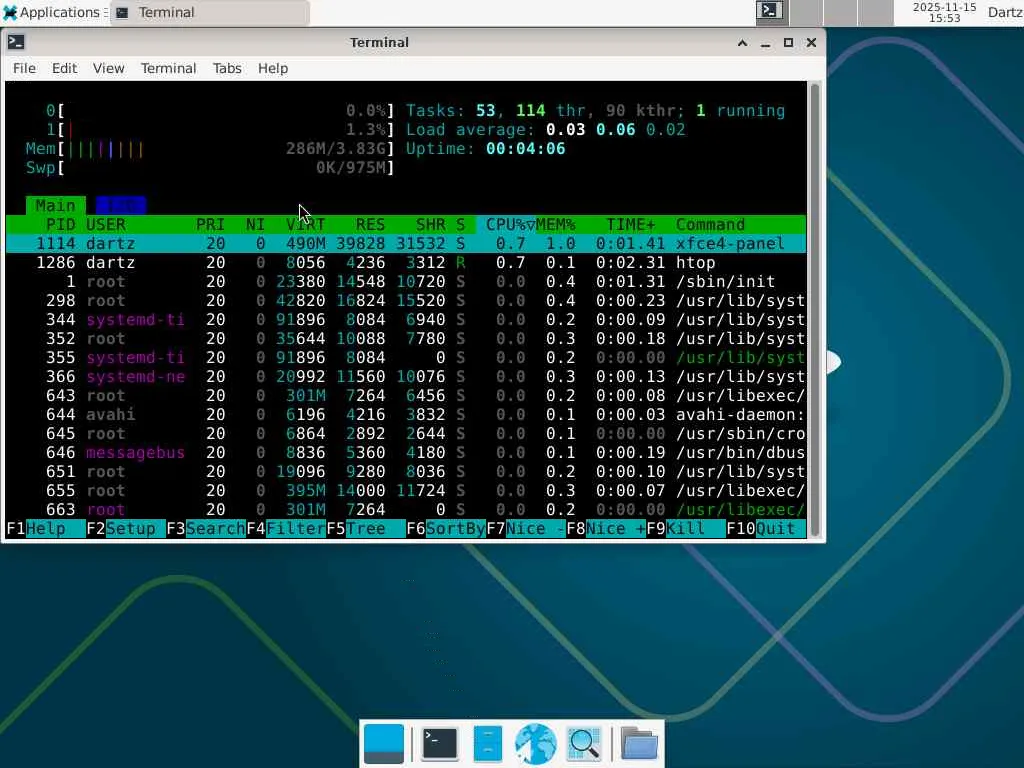Screen dimensions: 1024x768
Task: Click F7 Nice - to lower niceness
Action: [x=526, y=528]
